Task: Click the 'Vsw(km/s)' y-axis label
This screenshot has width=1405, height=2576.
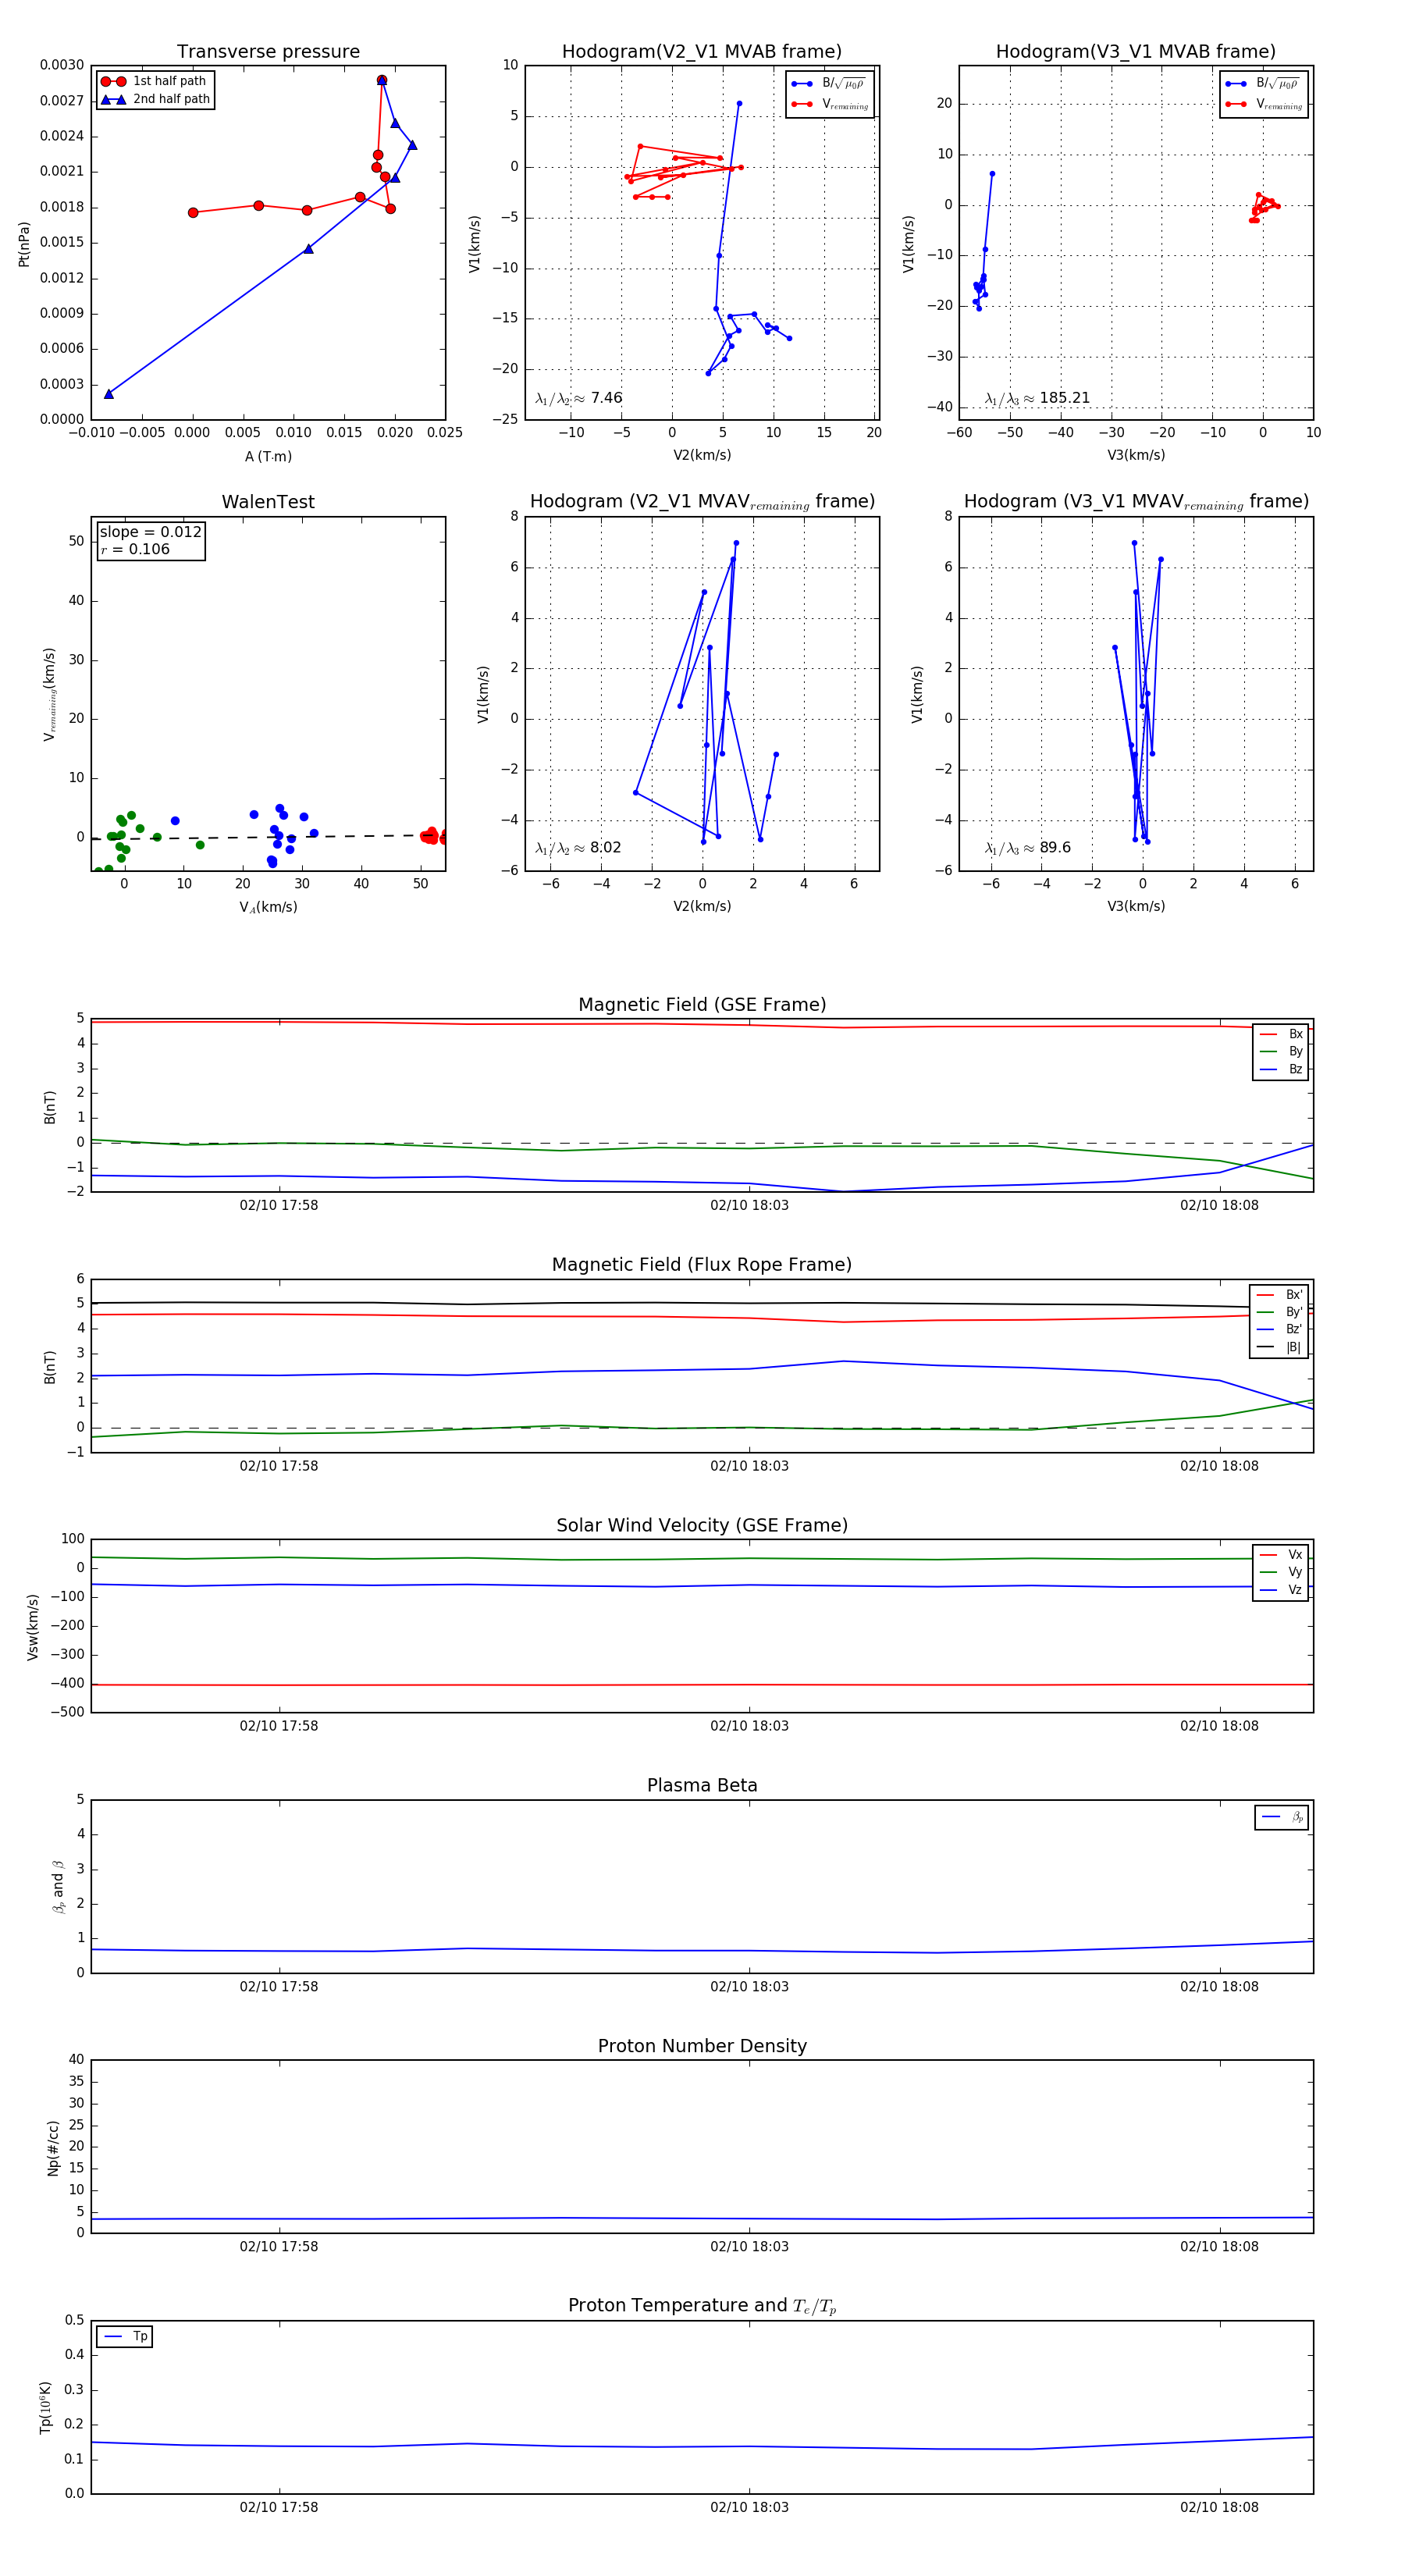Action: tap(33, 1627)
